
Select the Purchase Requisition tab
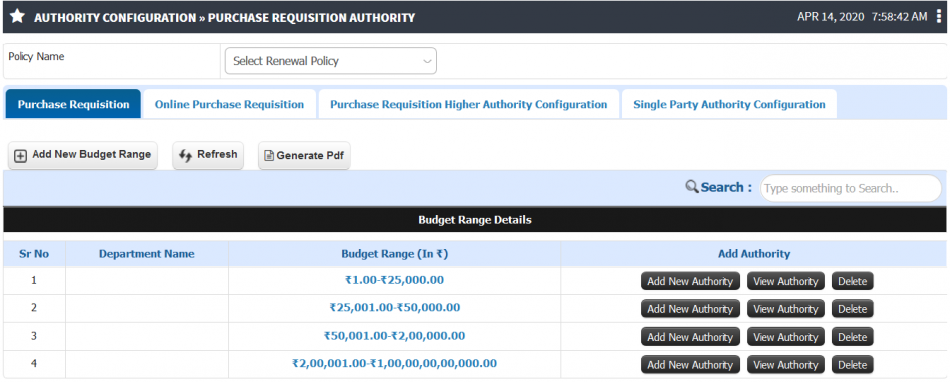(x=73, y=104)
